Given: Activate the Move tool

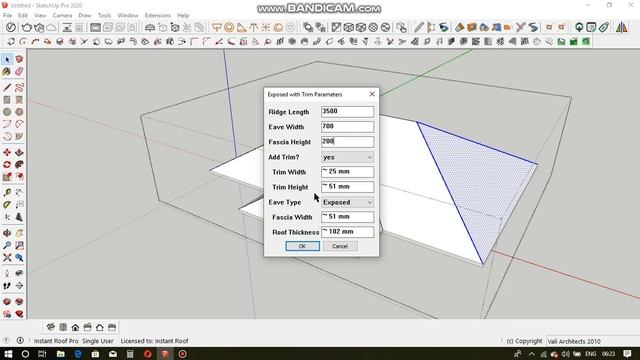Looking at the screenshot, I should (7, 152).
